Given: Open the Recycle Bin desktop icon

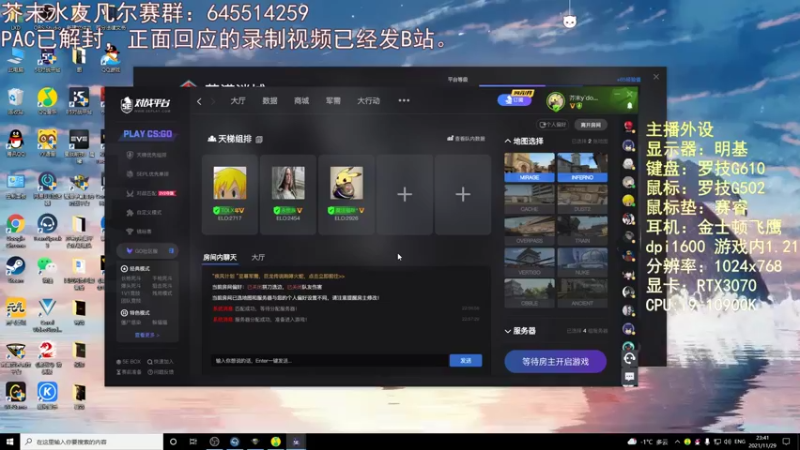Looking at the screenshot, I should point(15,101).
